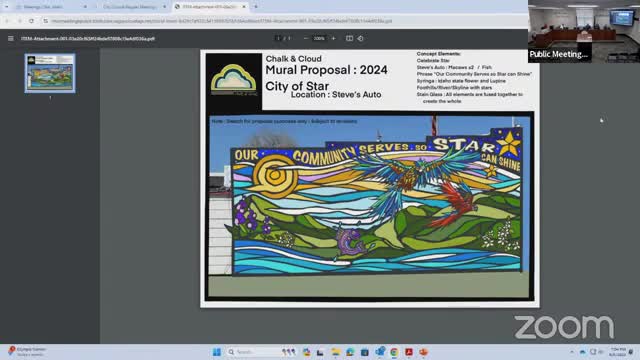Image resolution: width=640 pixels, height=360 pixels.
Task: Click the taskbar Search box
Action: [261, 352]
